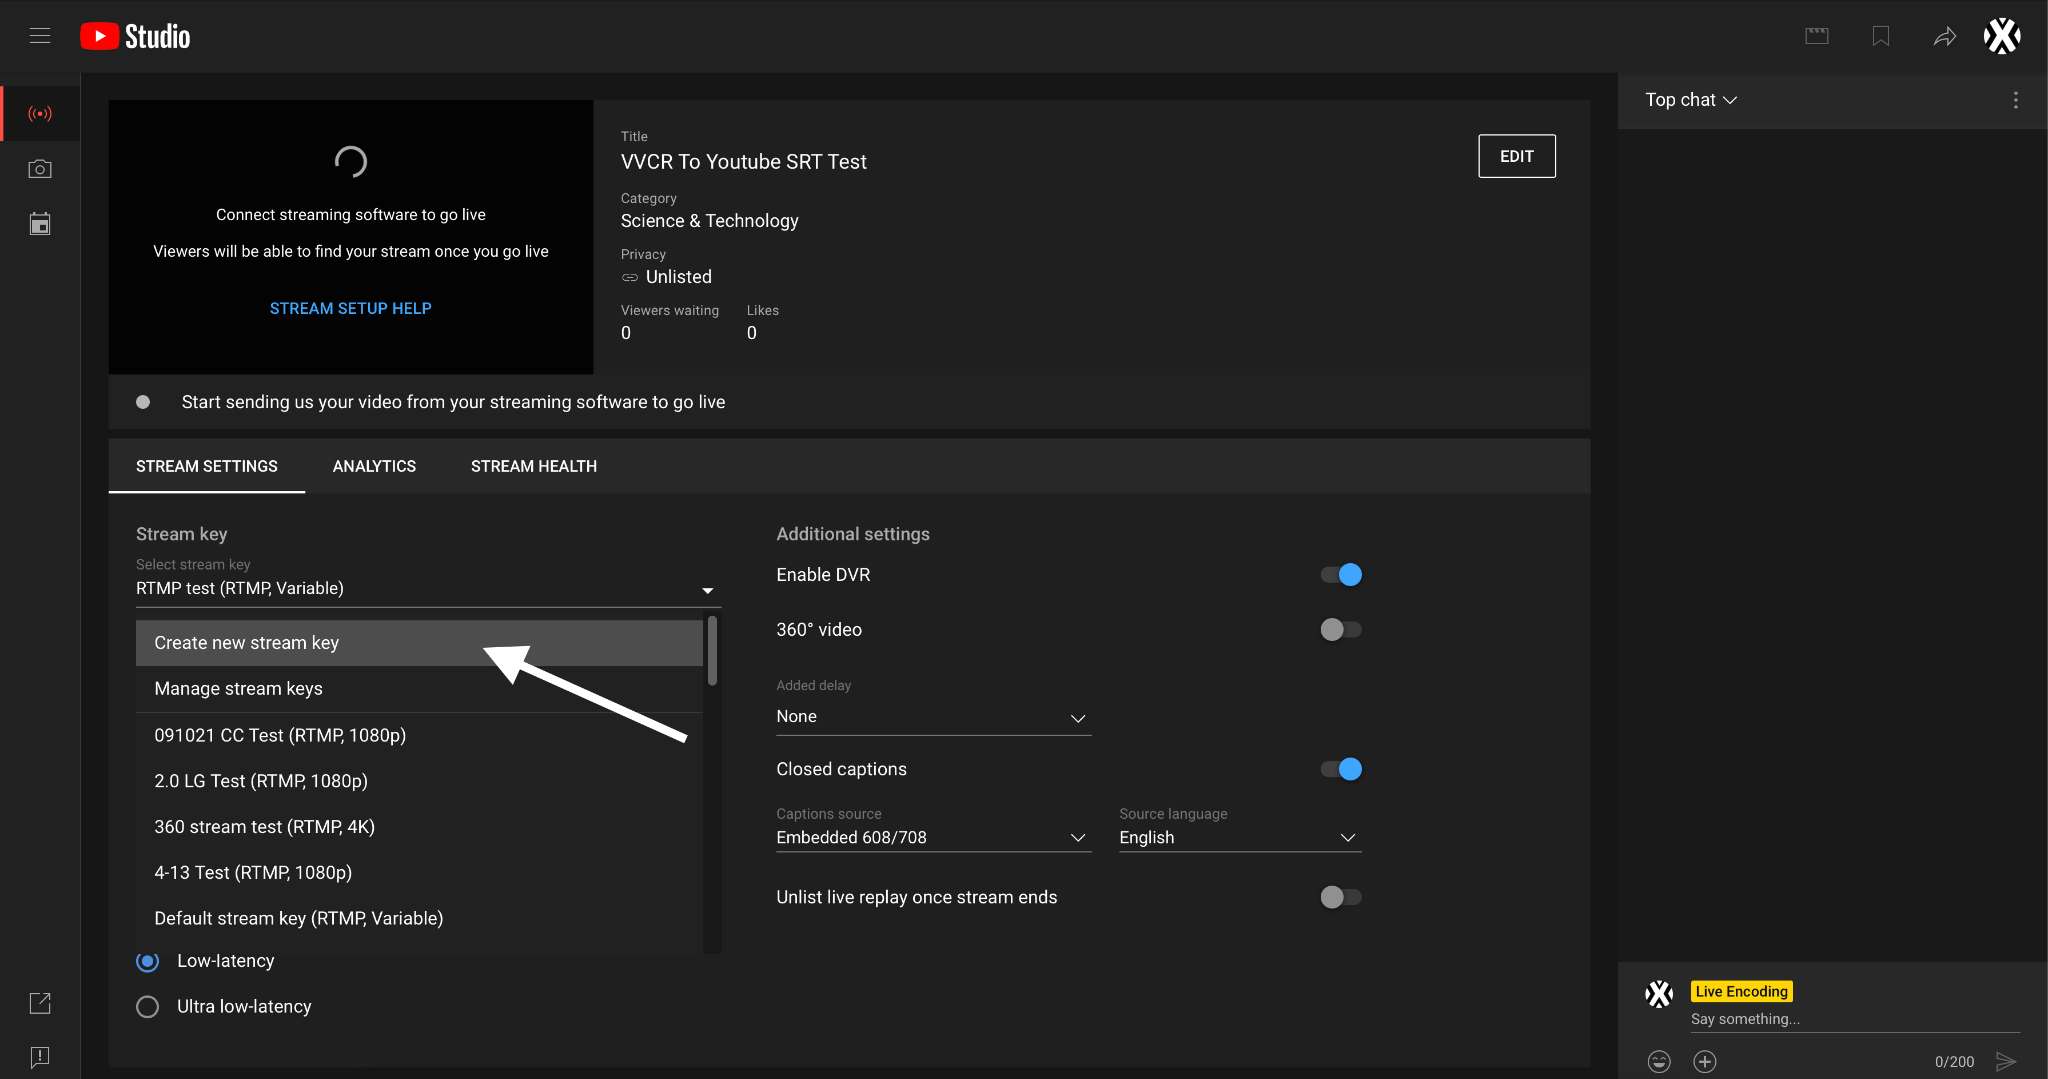This screenshot has width=2048, height=1079.
Task: Click the EDIT button for stream details
Action: click(x=1516, y=156)
